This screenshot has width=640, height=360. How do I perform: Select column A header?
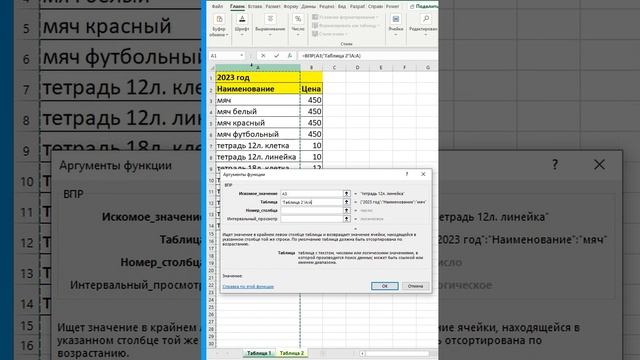[x=258, y=67]
